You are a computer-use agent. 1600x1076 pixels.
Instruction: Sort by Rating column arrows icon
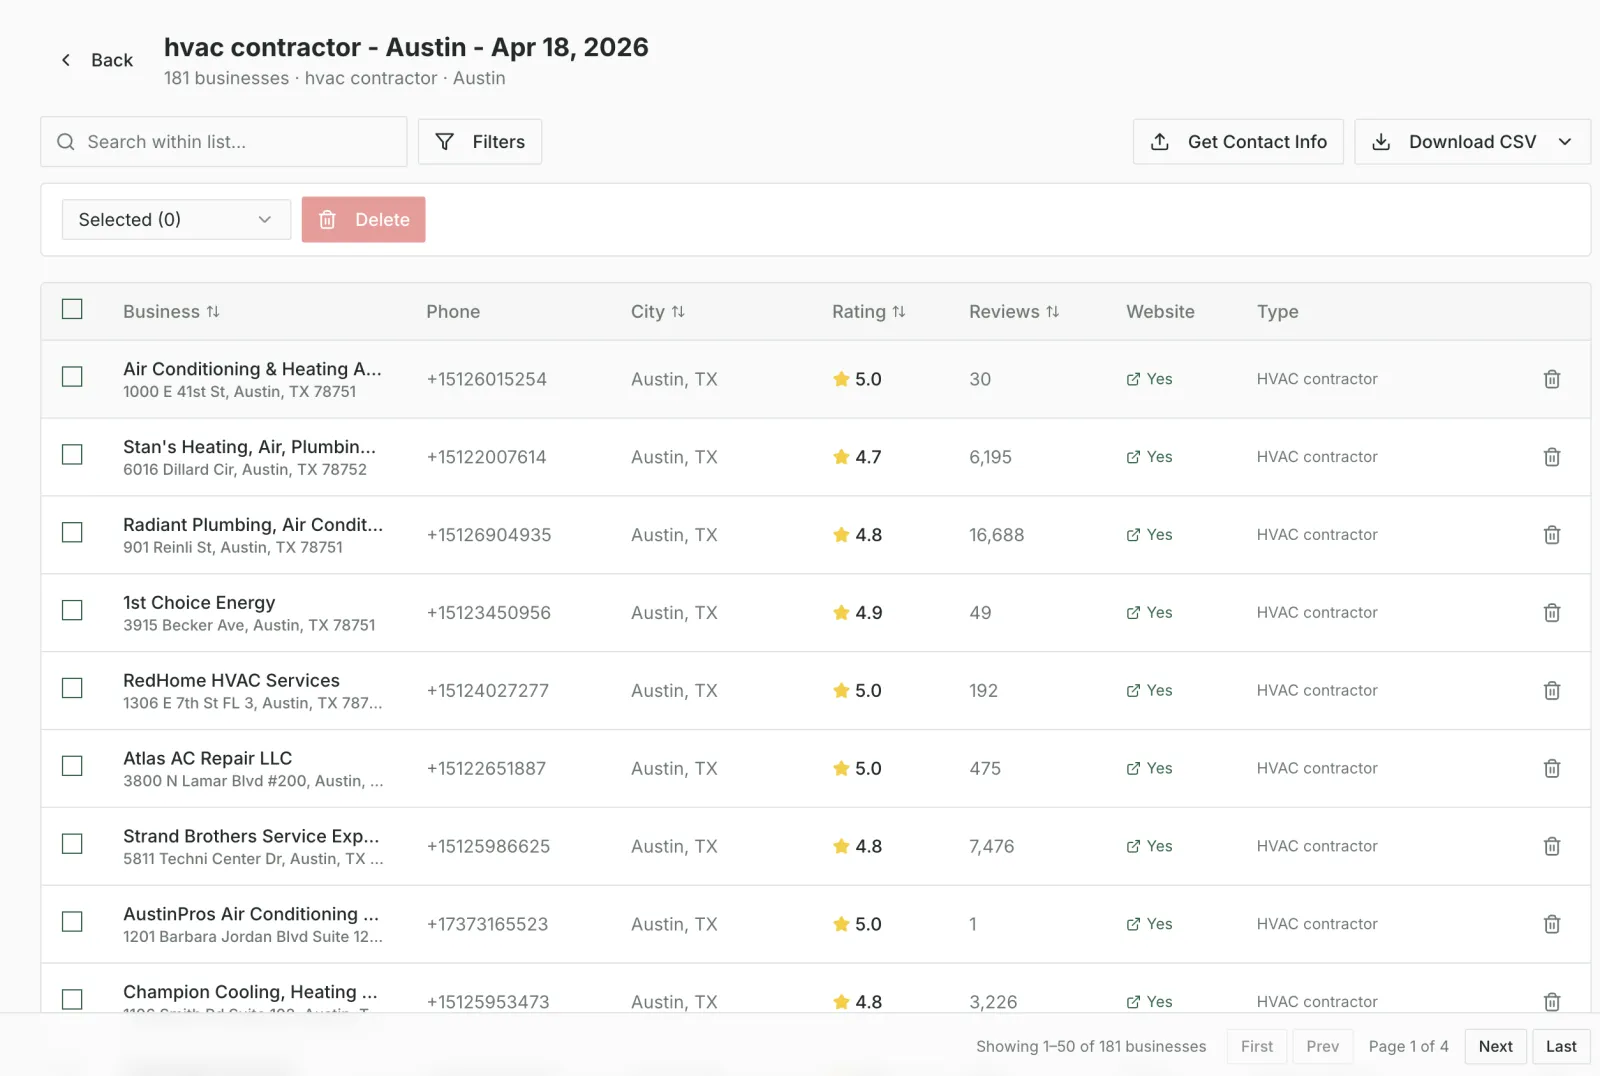coord(899,312)
